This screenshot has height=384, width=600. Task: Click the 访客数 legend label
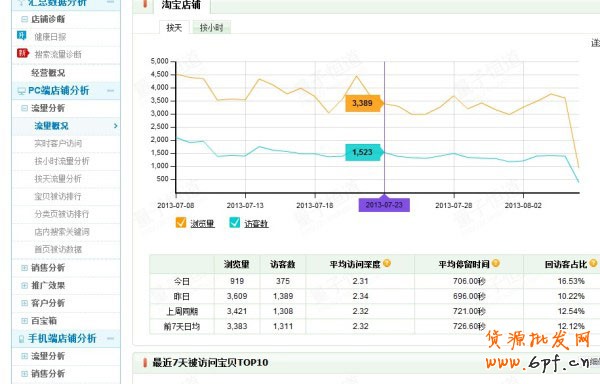point(256,224)
